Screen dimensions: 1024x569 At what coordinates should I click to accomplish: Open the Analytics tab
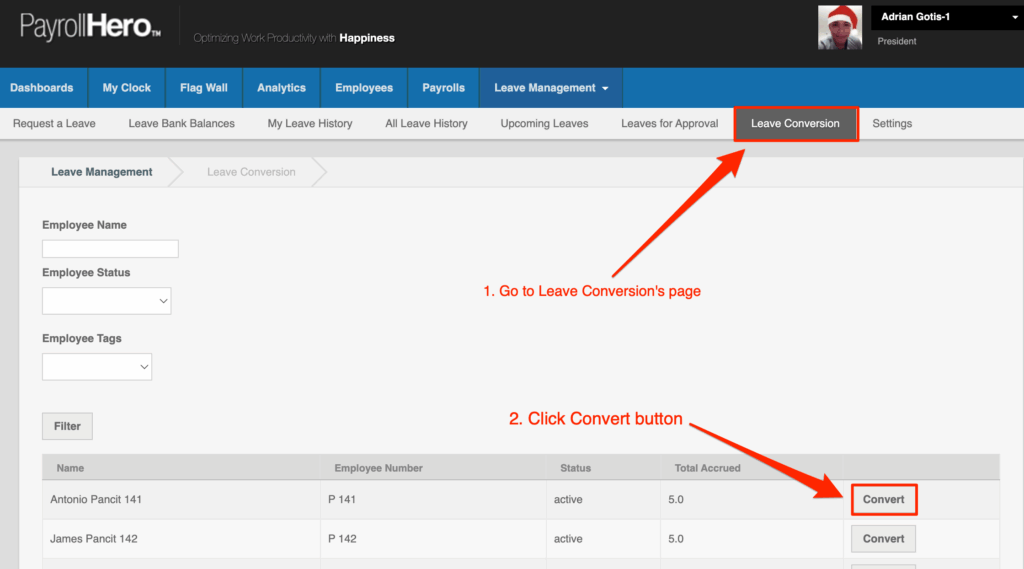[x=281, y=88]
